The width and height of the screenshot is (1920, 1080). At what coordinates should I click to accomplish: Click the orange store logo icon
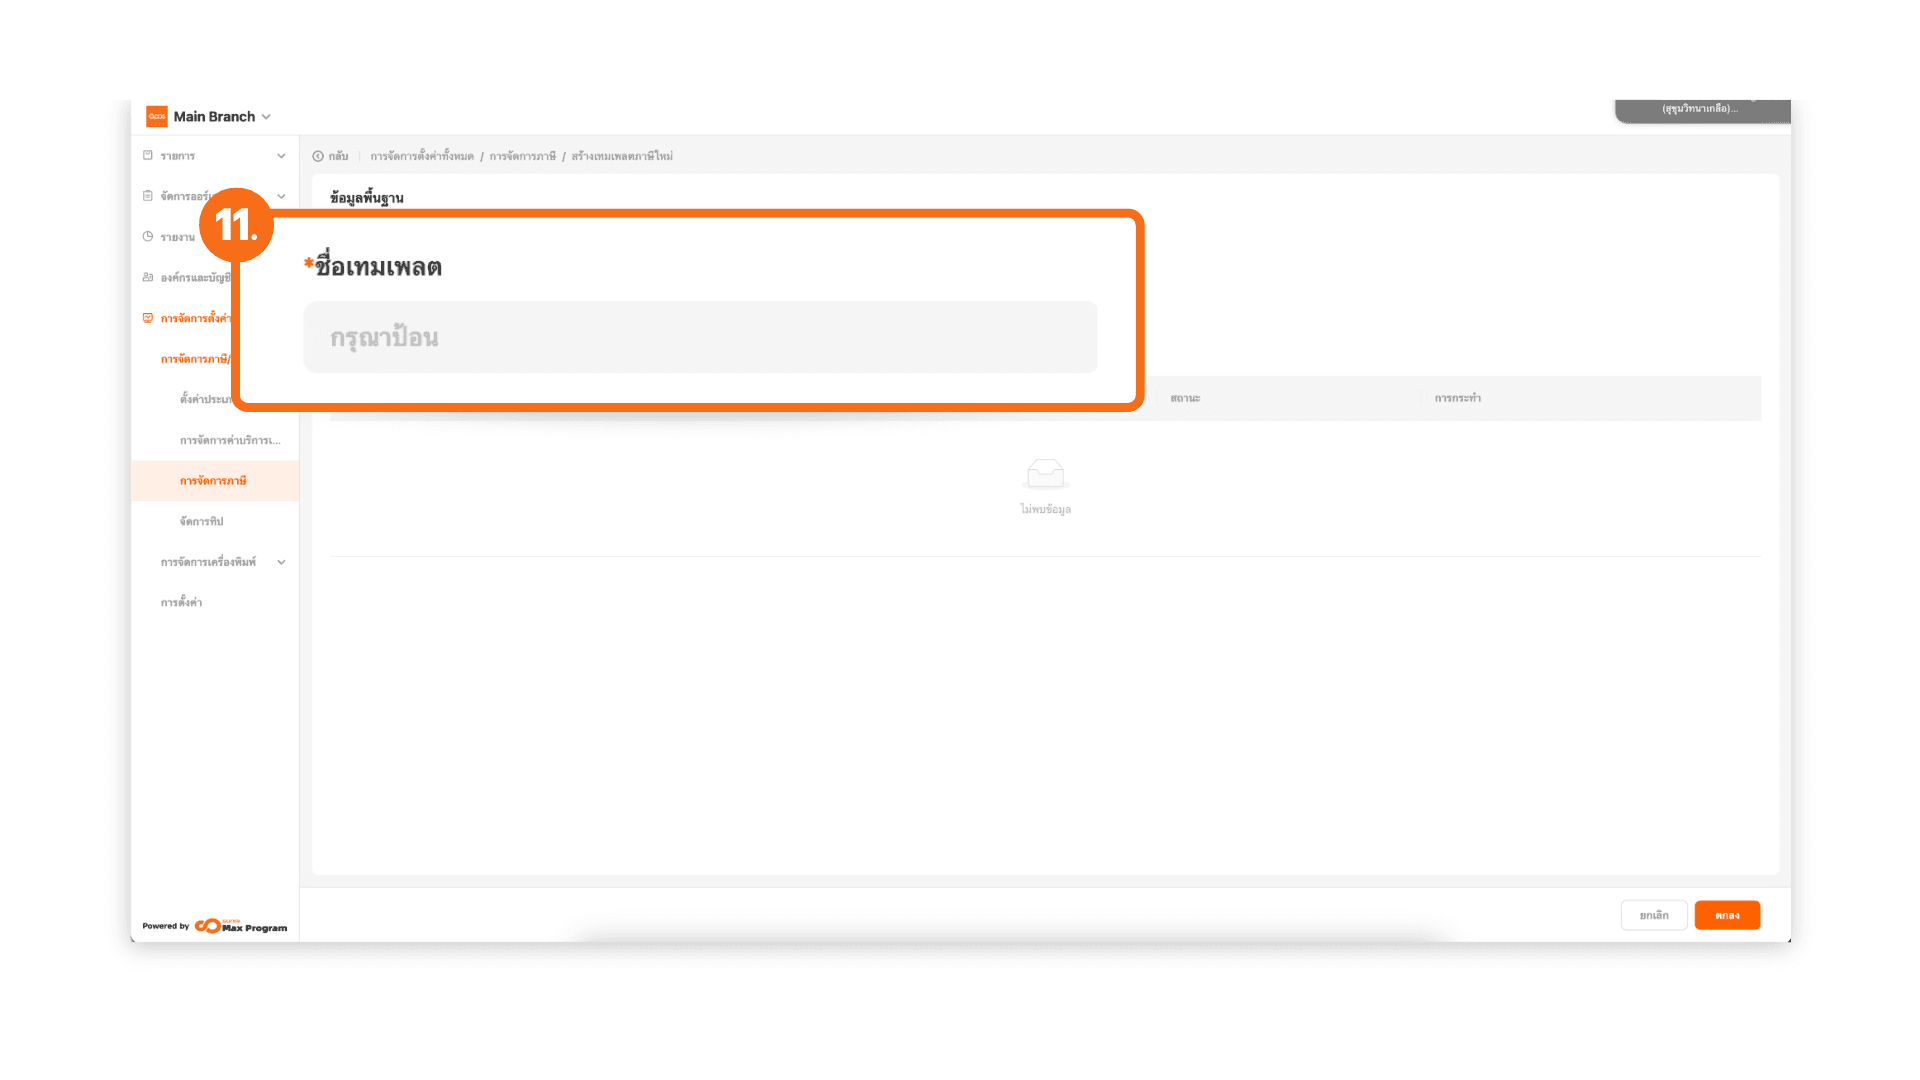(157, 117)
